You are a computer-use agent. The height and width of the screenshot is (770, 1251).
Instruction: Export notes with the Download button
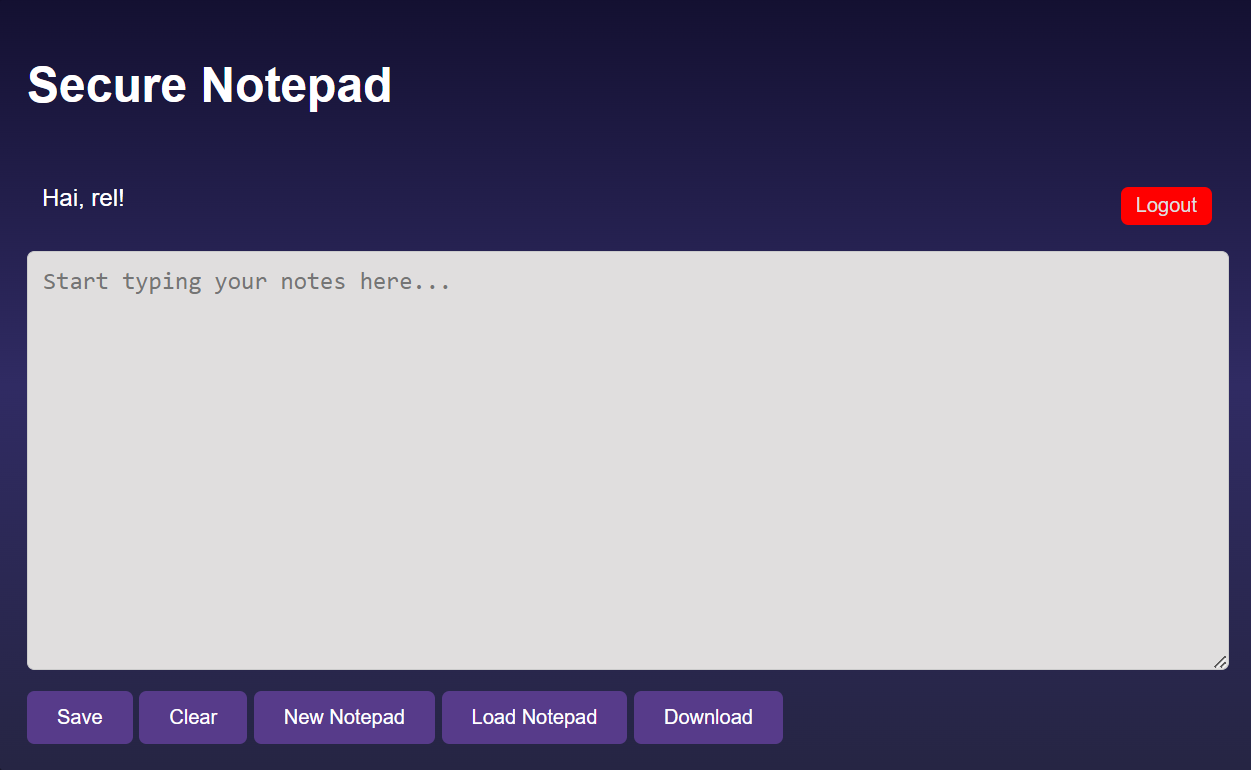(708, 717)
